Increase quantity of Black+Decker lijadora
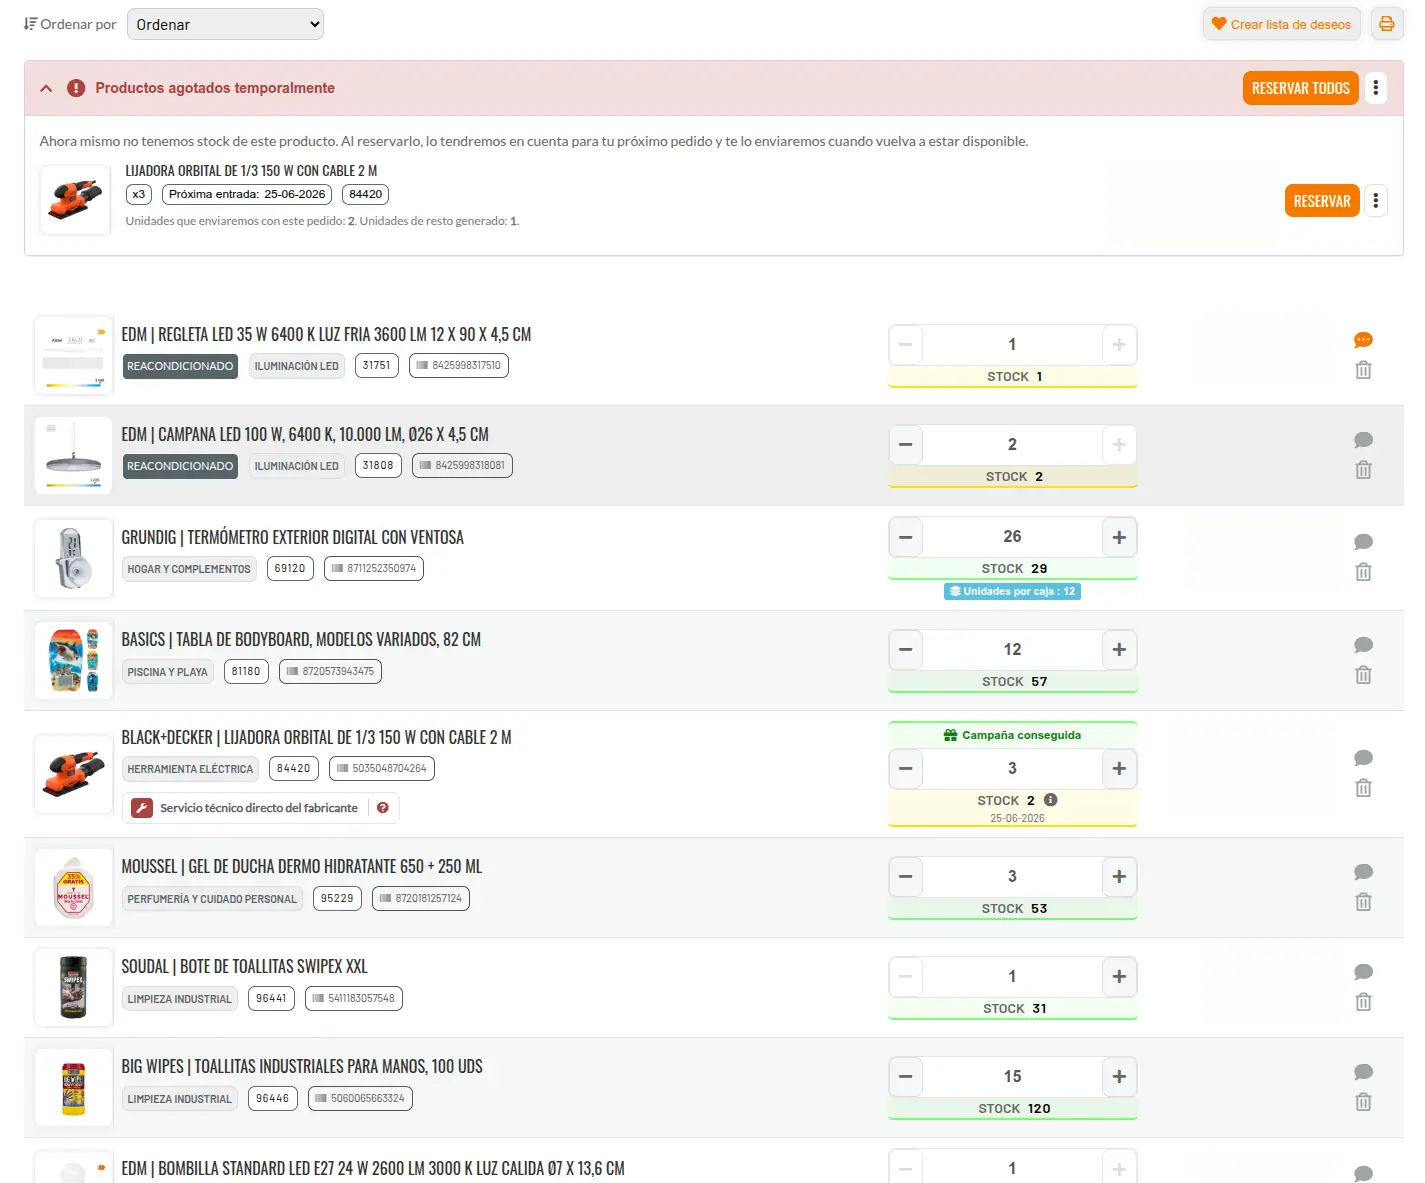This screenshot has height=1183, width=1425. 1119,768
